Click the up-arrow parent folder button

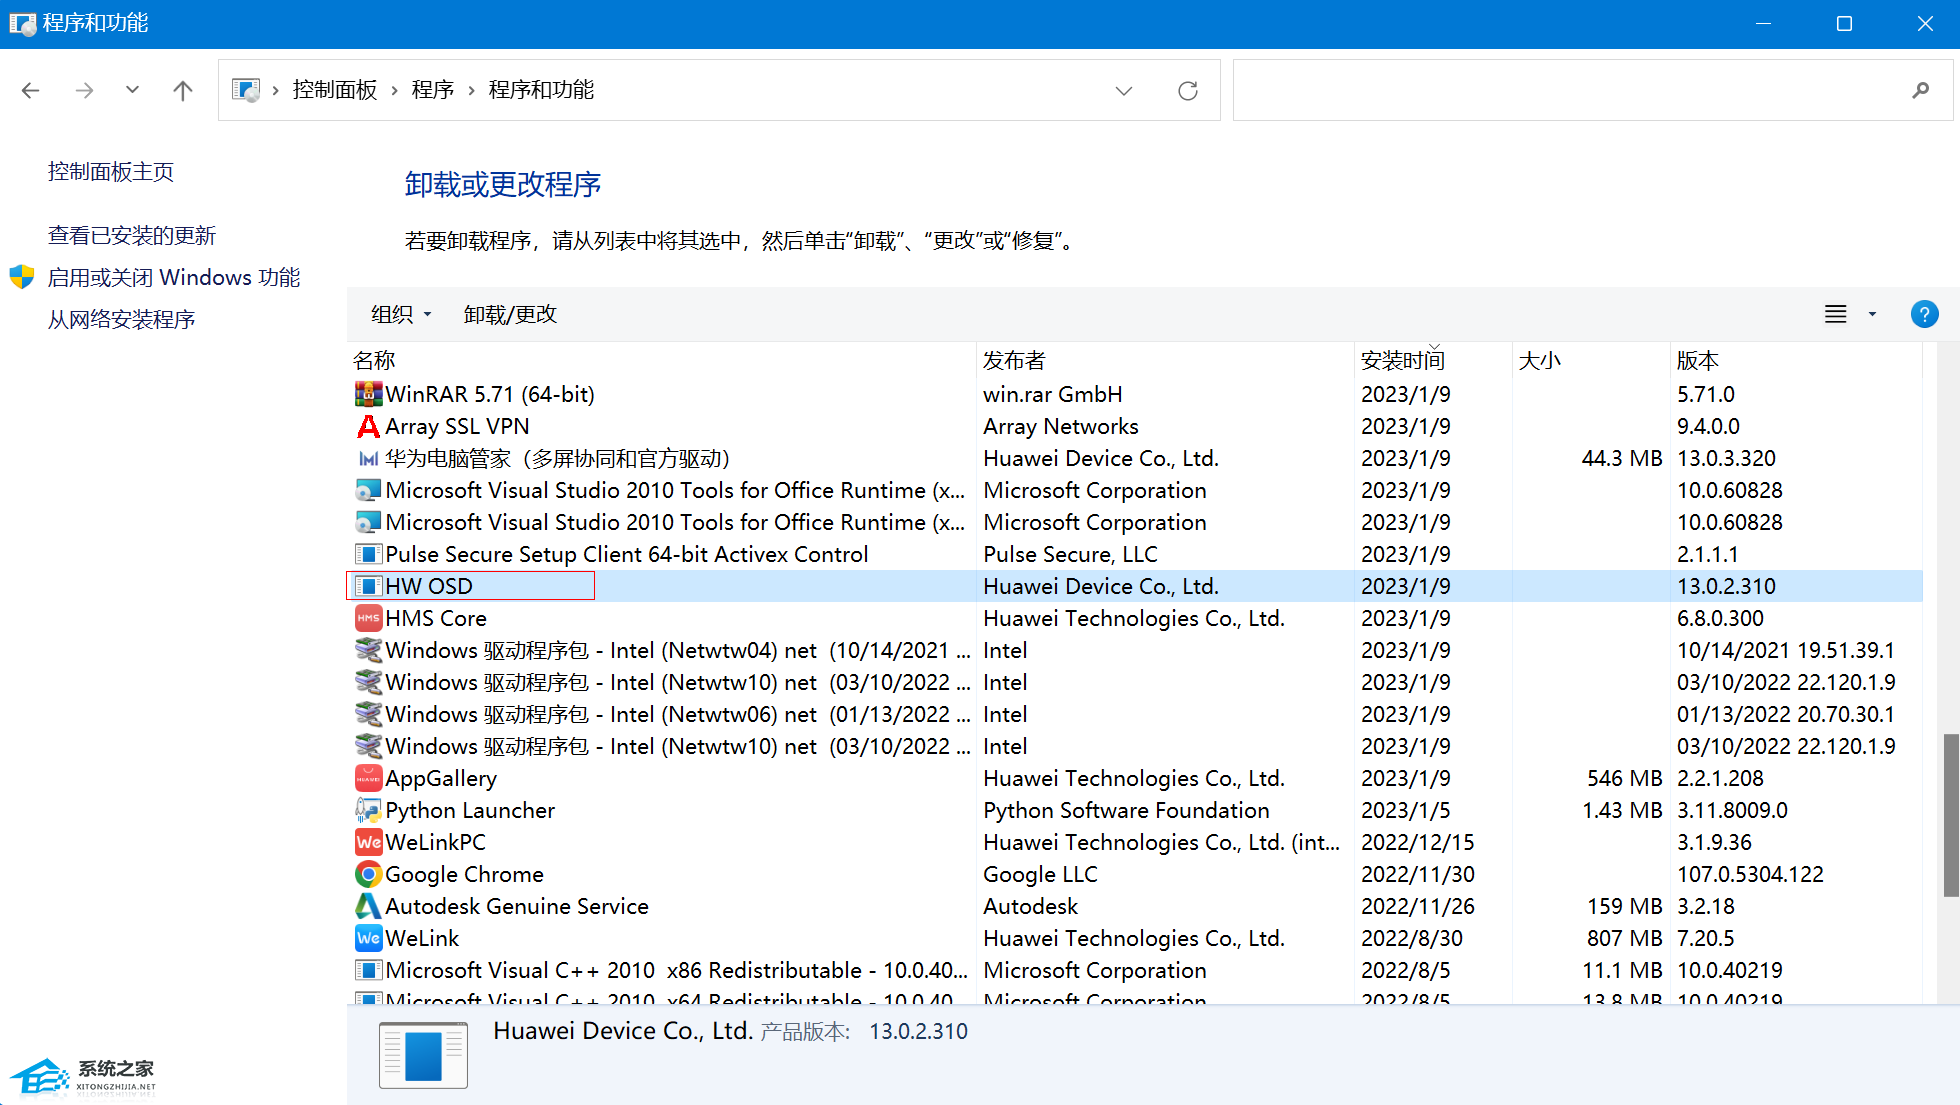click(182, 91)
